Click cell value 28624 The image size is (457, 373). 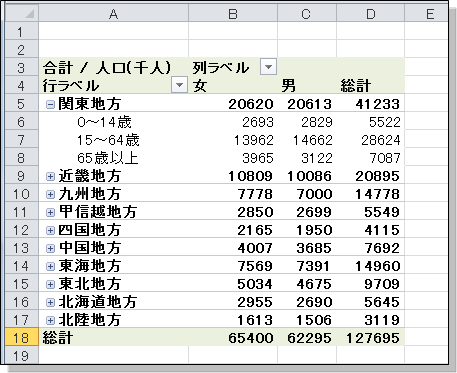381,140
